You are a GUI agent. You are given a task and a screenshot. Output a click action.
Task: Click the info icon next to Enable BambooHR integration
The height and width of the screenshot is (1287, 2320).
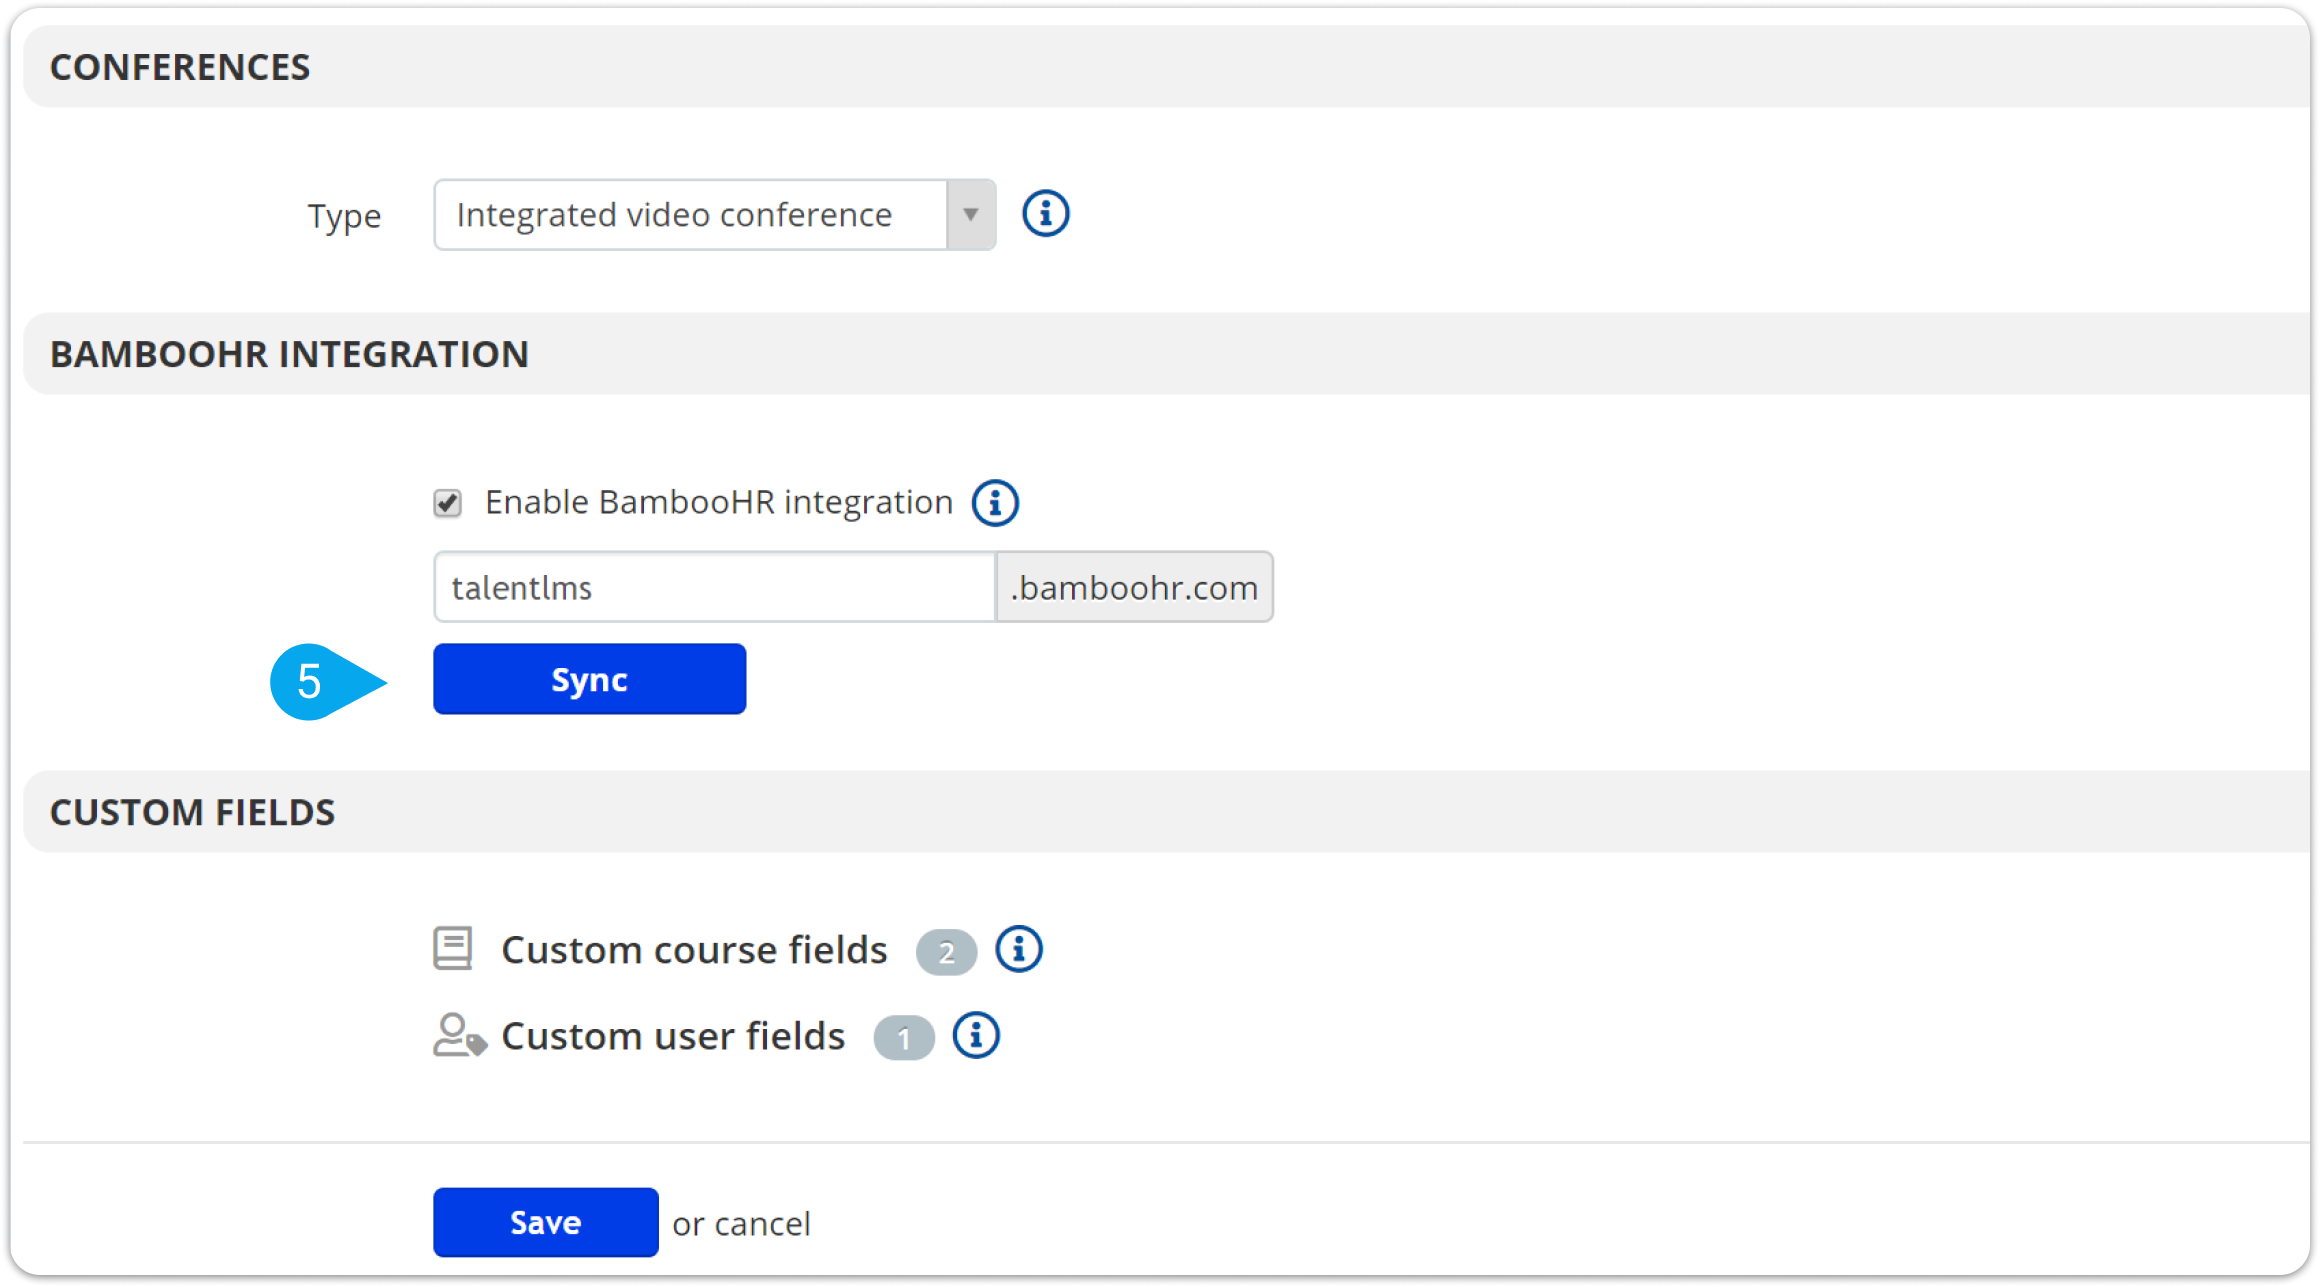(x=996, y=502)
